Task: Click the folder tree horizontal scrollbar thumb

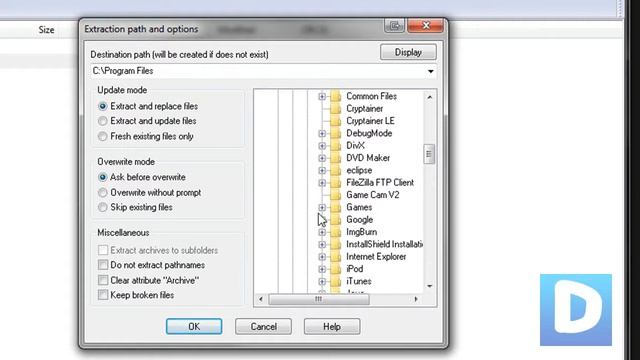Action: (x=319, y=299)
